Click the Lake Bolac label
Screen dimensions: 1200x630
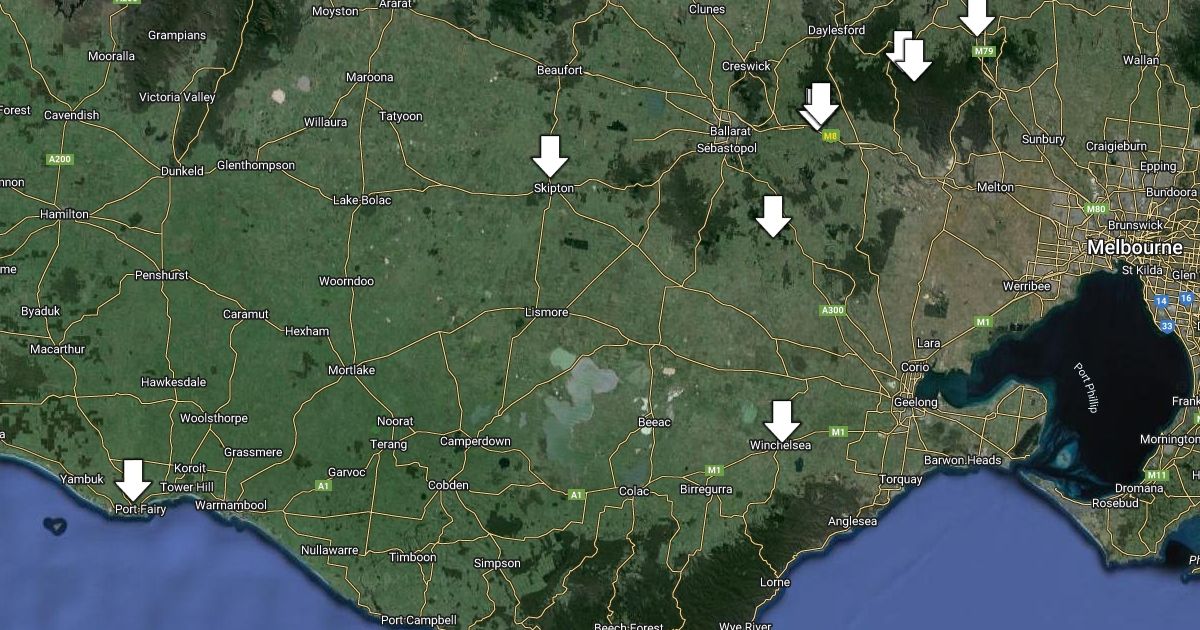(362, 201)
